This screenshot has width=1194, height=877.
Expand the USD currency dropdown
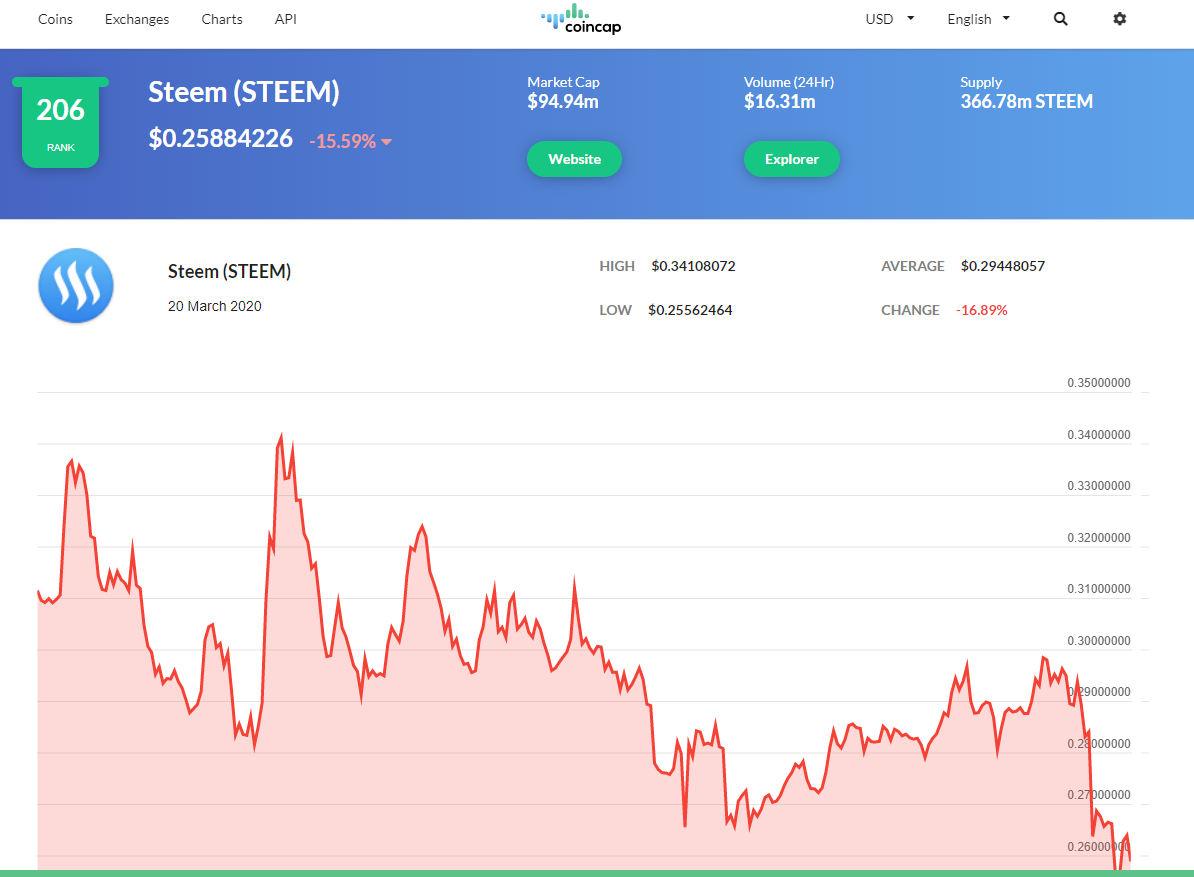(889, 19)
